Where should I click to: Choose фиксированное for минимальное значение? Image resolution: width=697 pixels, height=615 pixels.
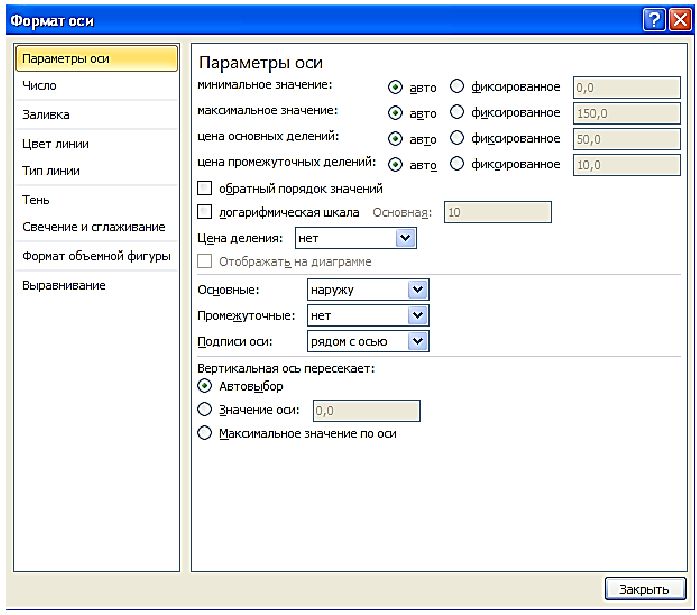pos(457,86)
